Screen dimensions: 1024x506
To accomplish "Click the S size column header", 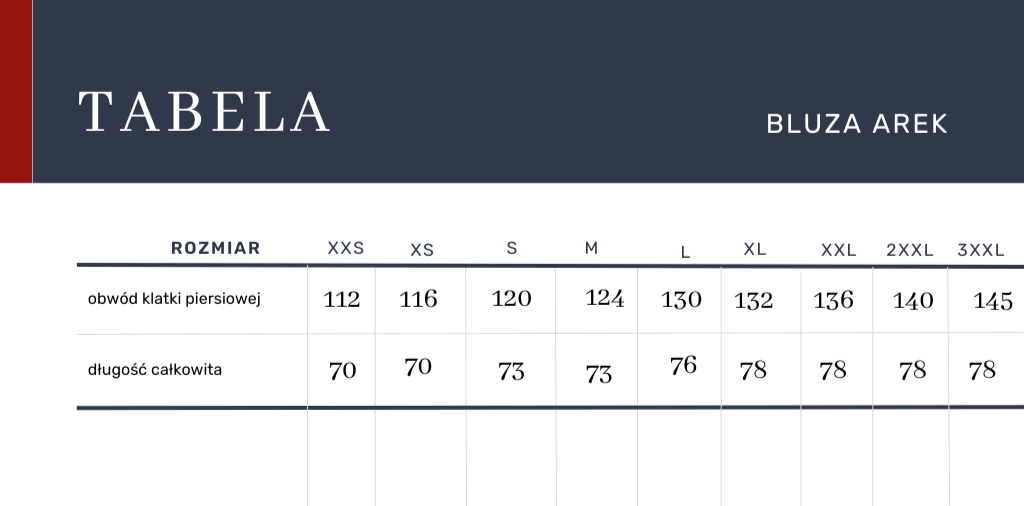I will click(512, 248).
